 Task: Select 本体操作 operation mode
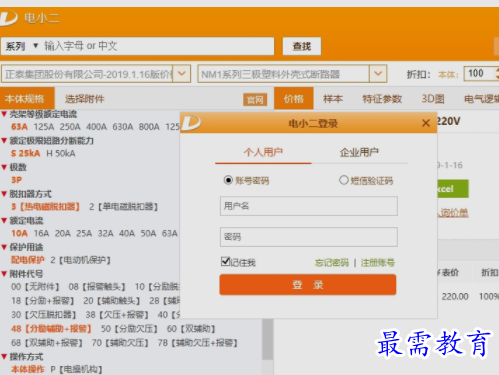[x=28, y=369]
